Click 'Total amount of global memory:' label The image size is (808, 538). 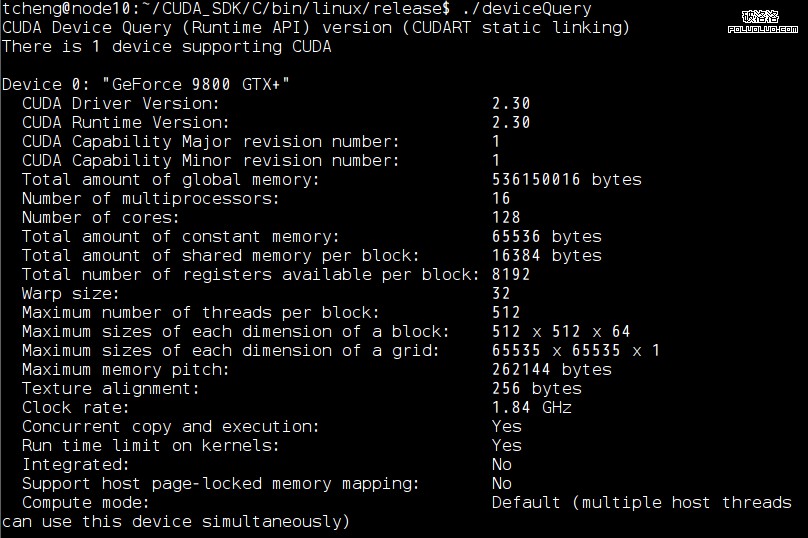(171, 180)
